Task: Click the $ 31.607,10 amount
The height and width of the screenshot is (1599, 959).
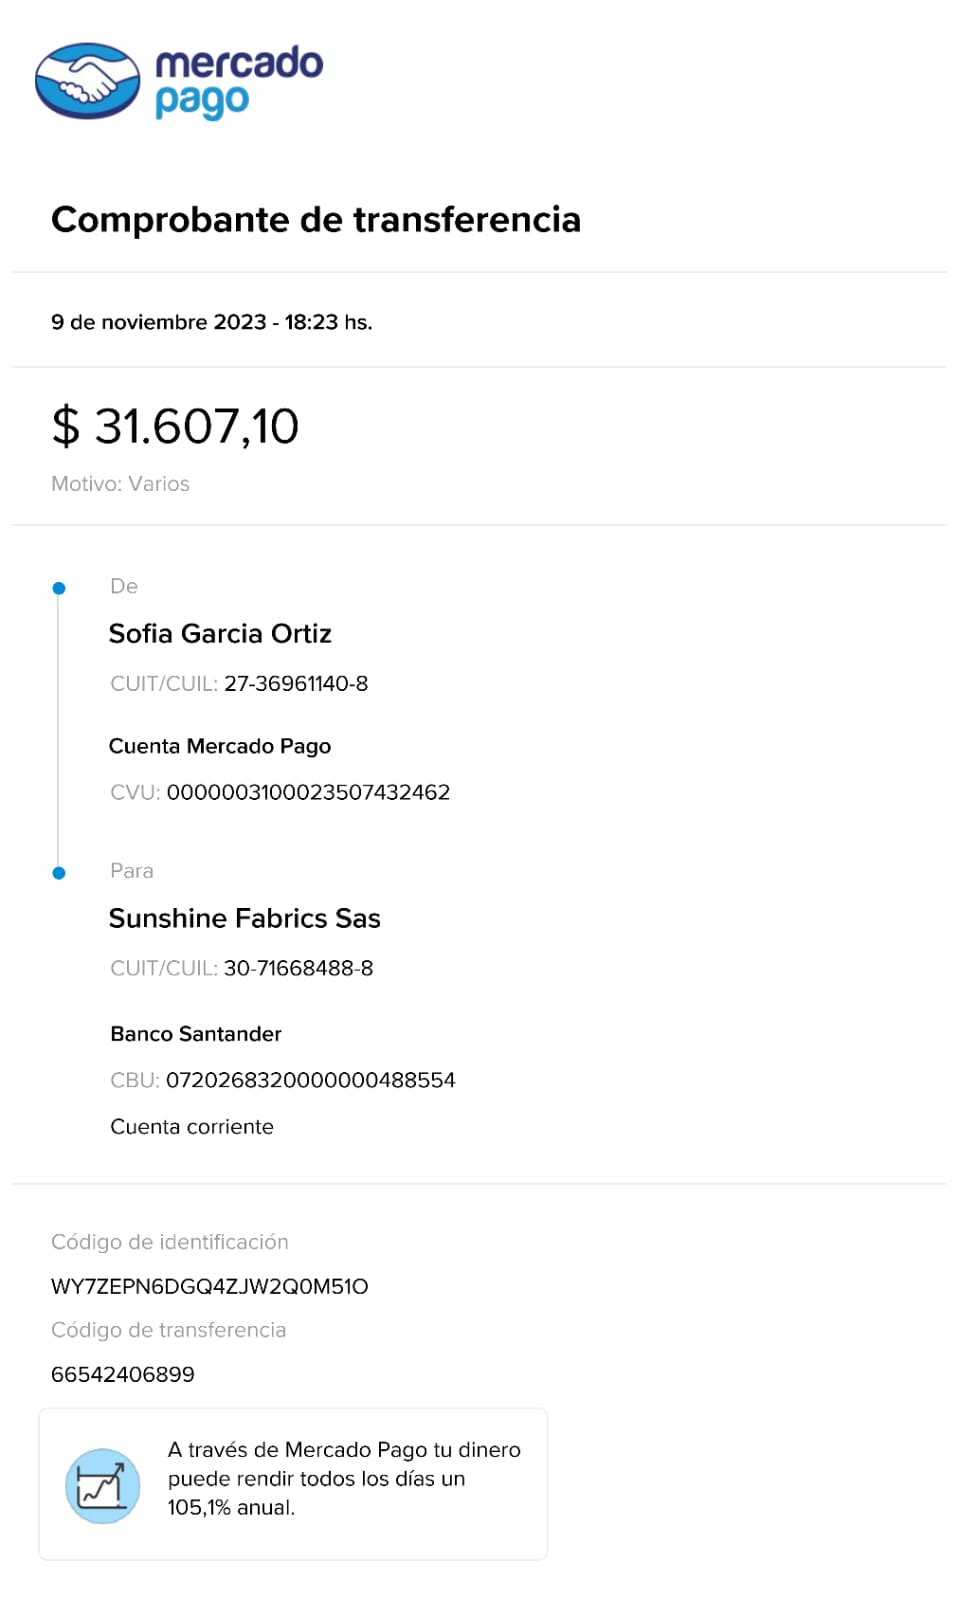Action: (x=175, y=426)
